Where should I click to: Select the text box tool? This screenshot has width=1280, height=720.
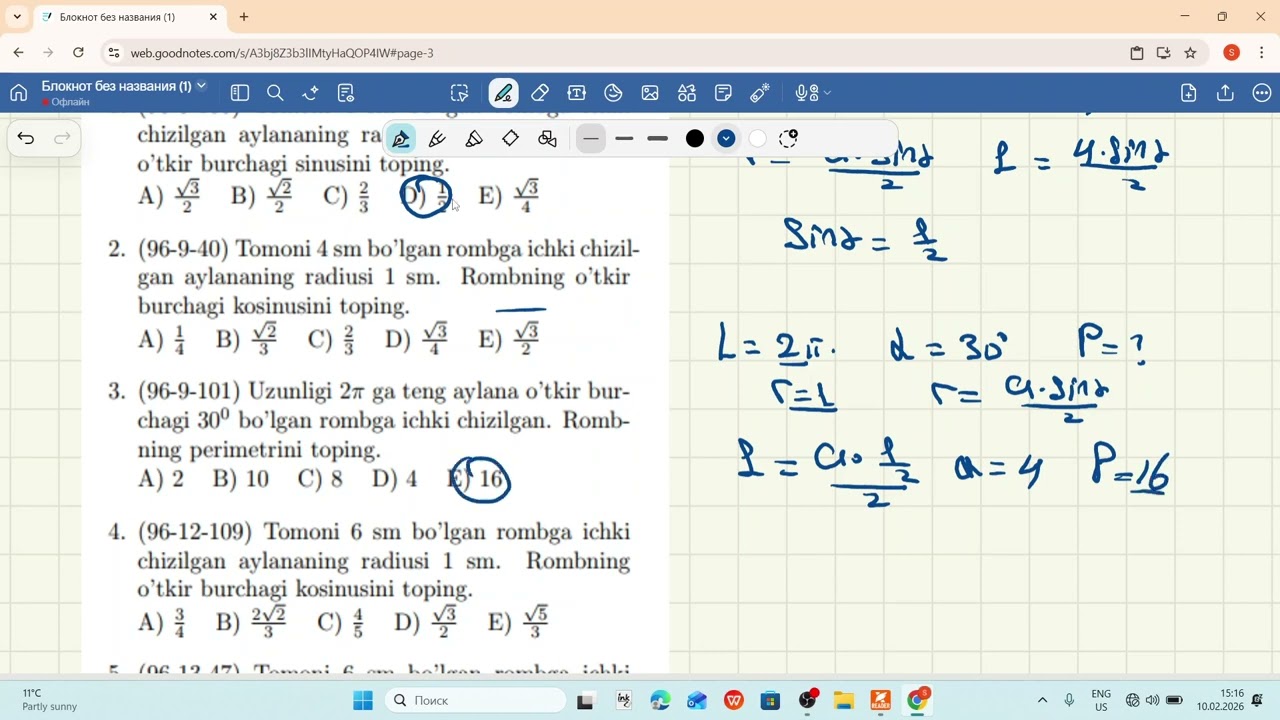coord(577,93)
